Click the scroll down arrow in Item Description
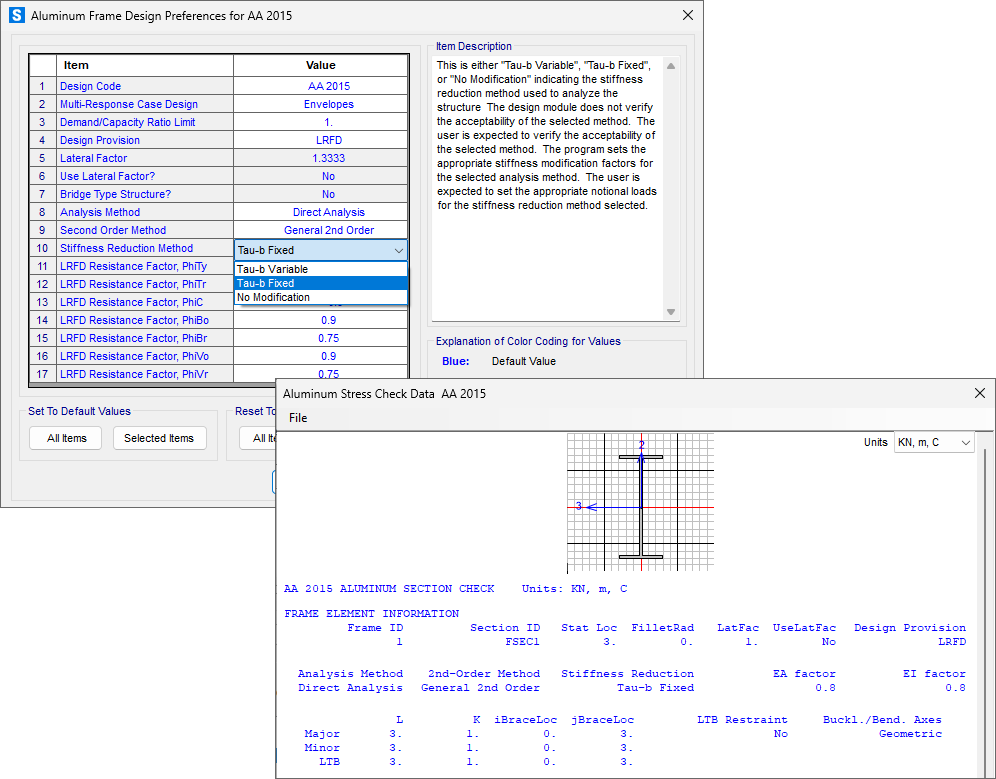Image resolution: width=996 pixels, height=779 pixels. [671, 312]
